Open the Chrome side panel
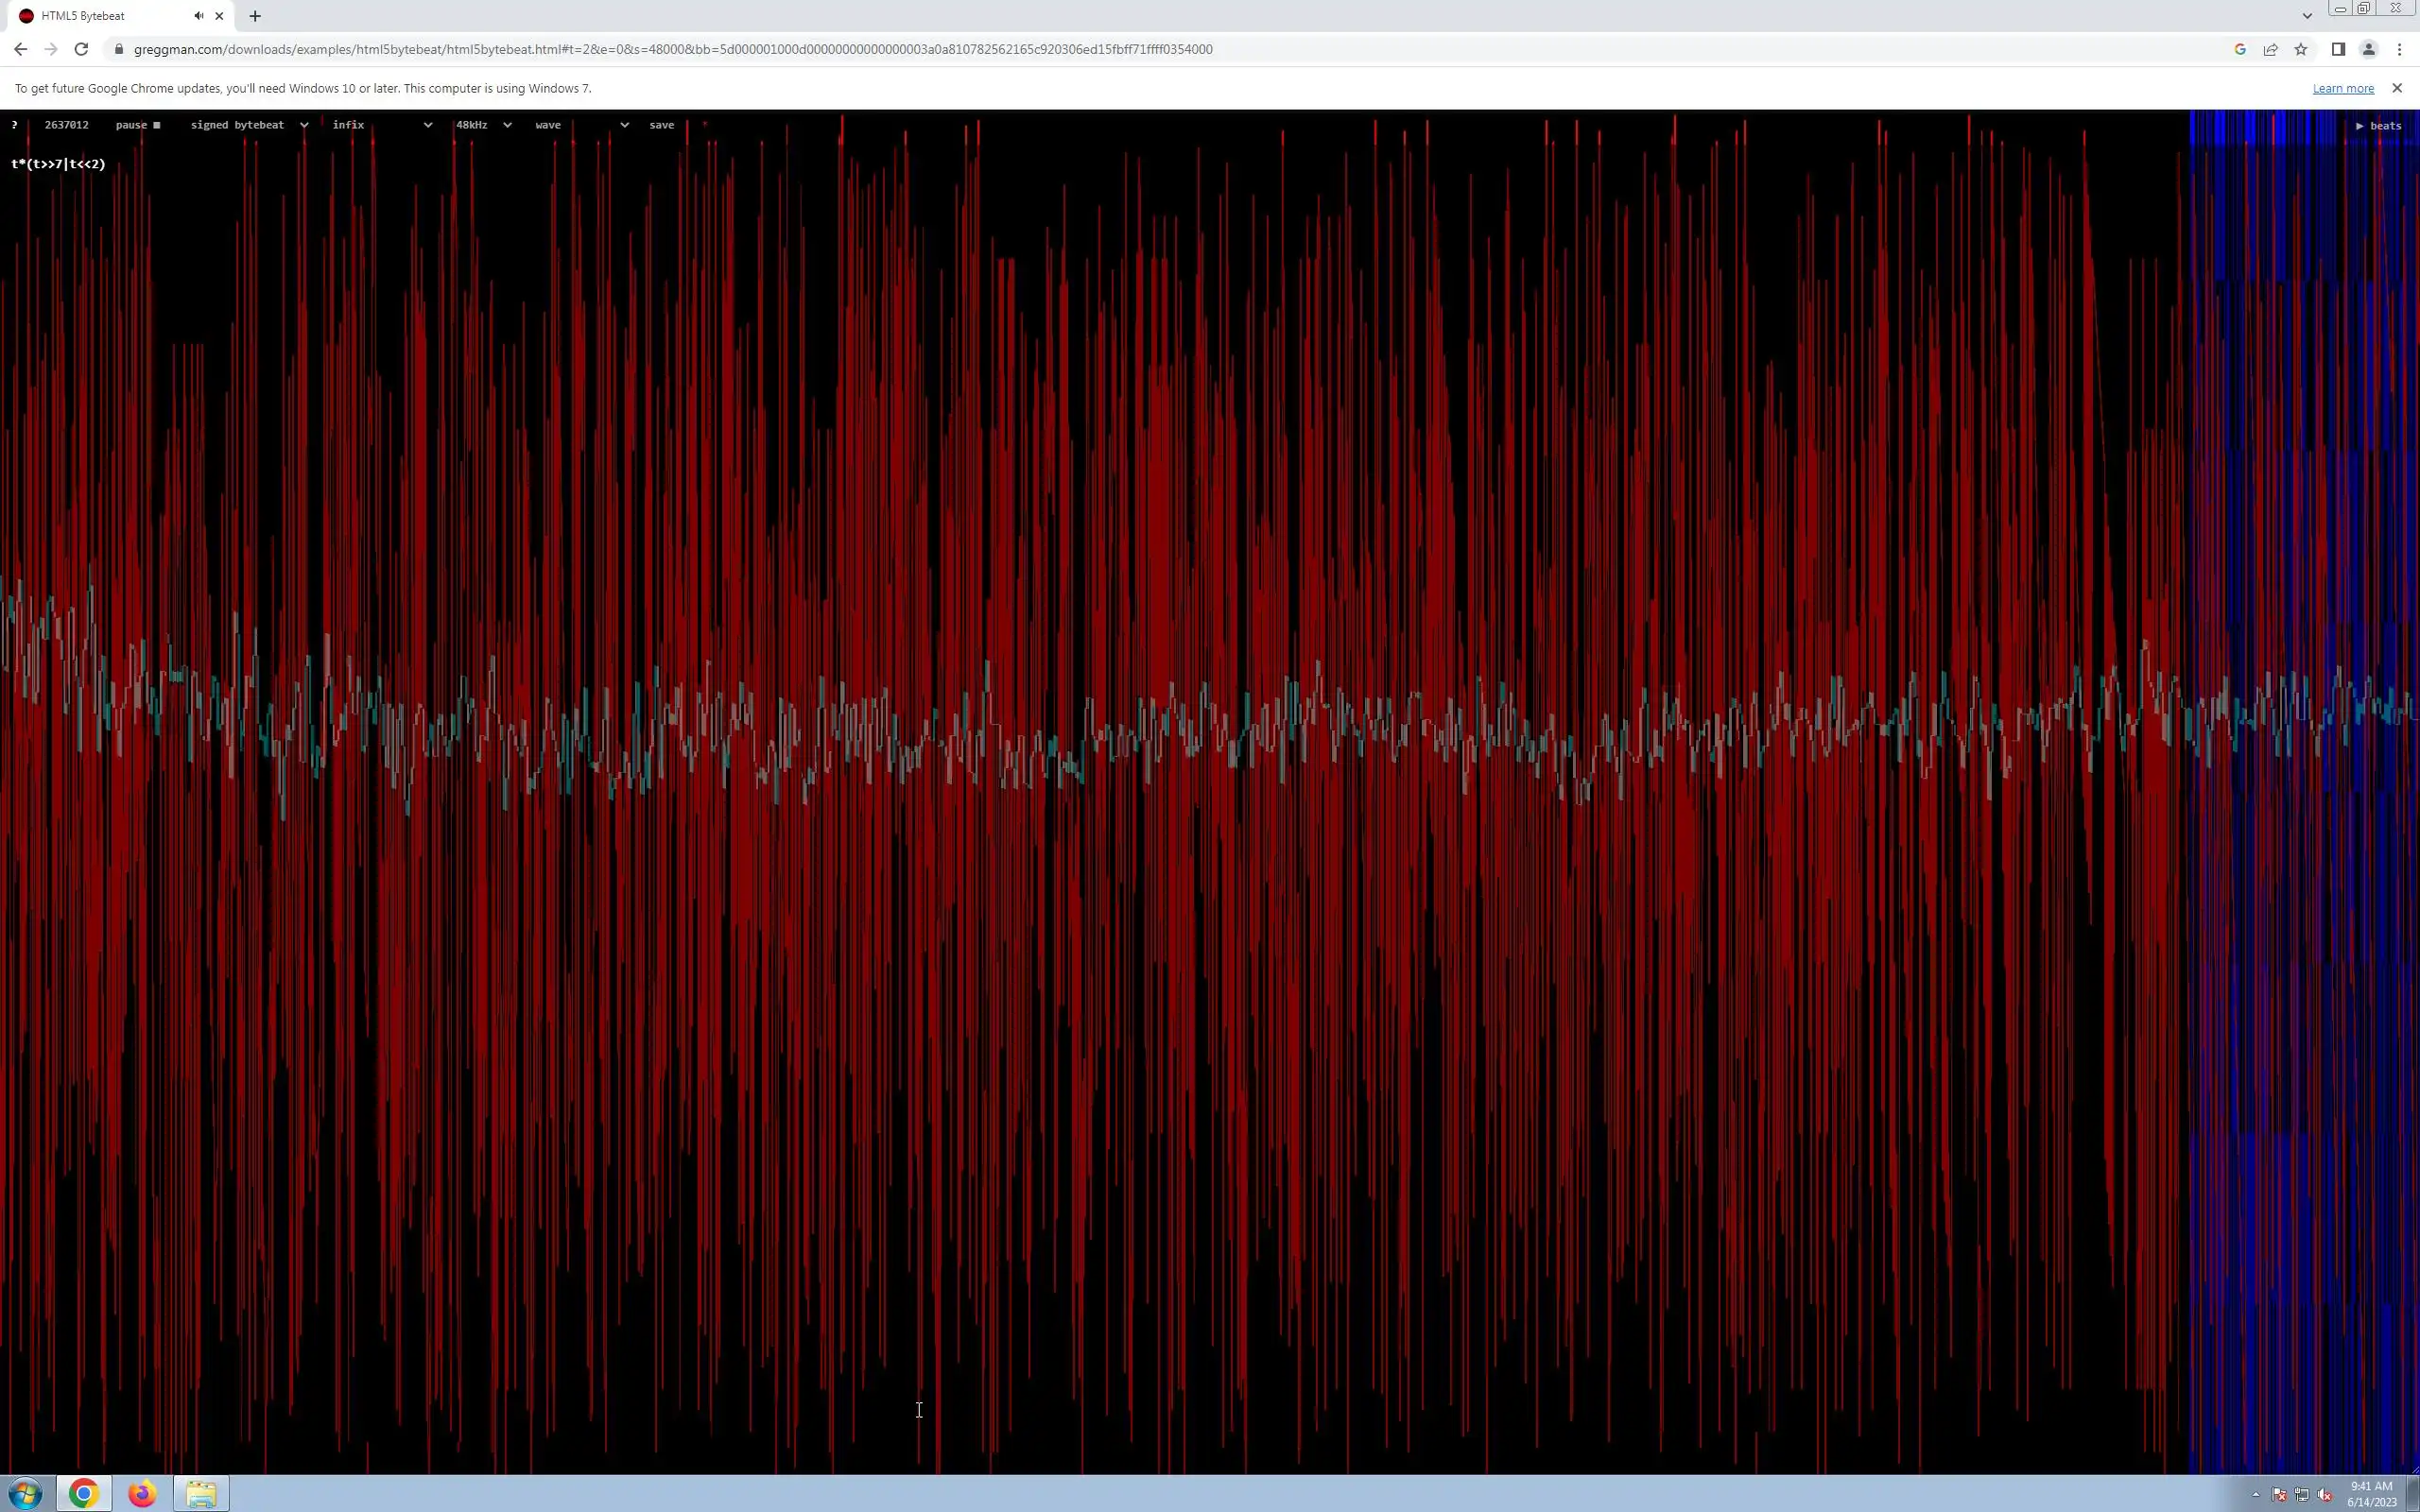This screenshot has width=2420, height=1512. pyautogui.click(x=2337, y=49)
